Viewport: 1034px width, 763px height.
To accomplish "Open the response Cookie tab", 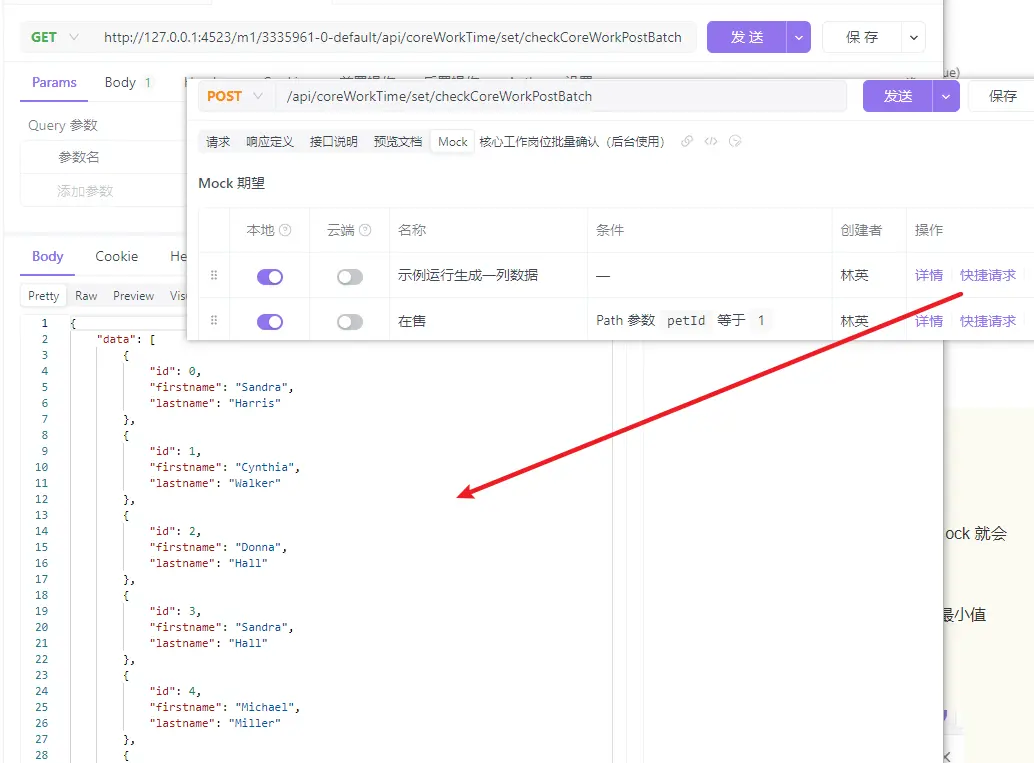I will (116, 257).
